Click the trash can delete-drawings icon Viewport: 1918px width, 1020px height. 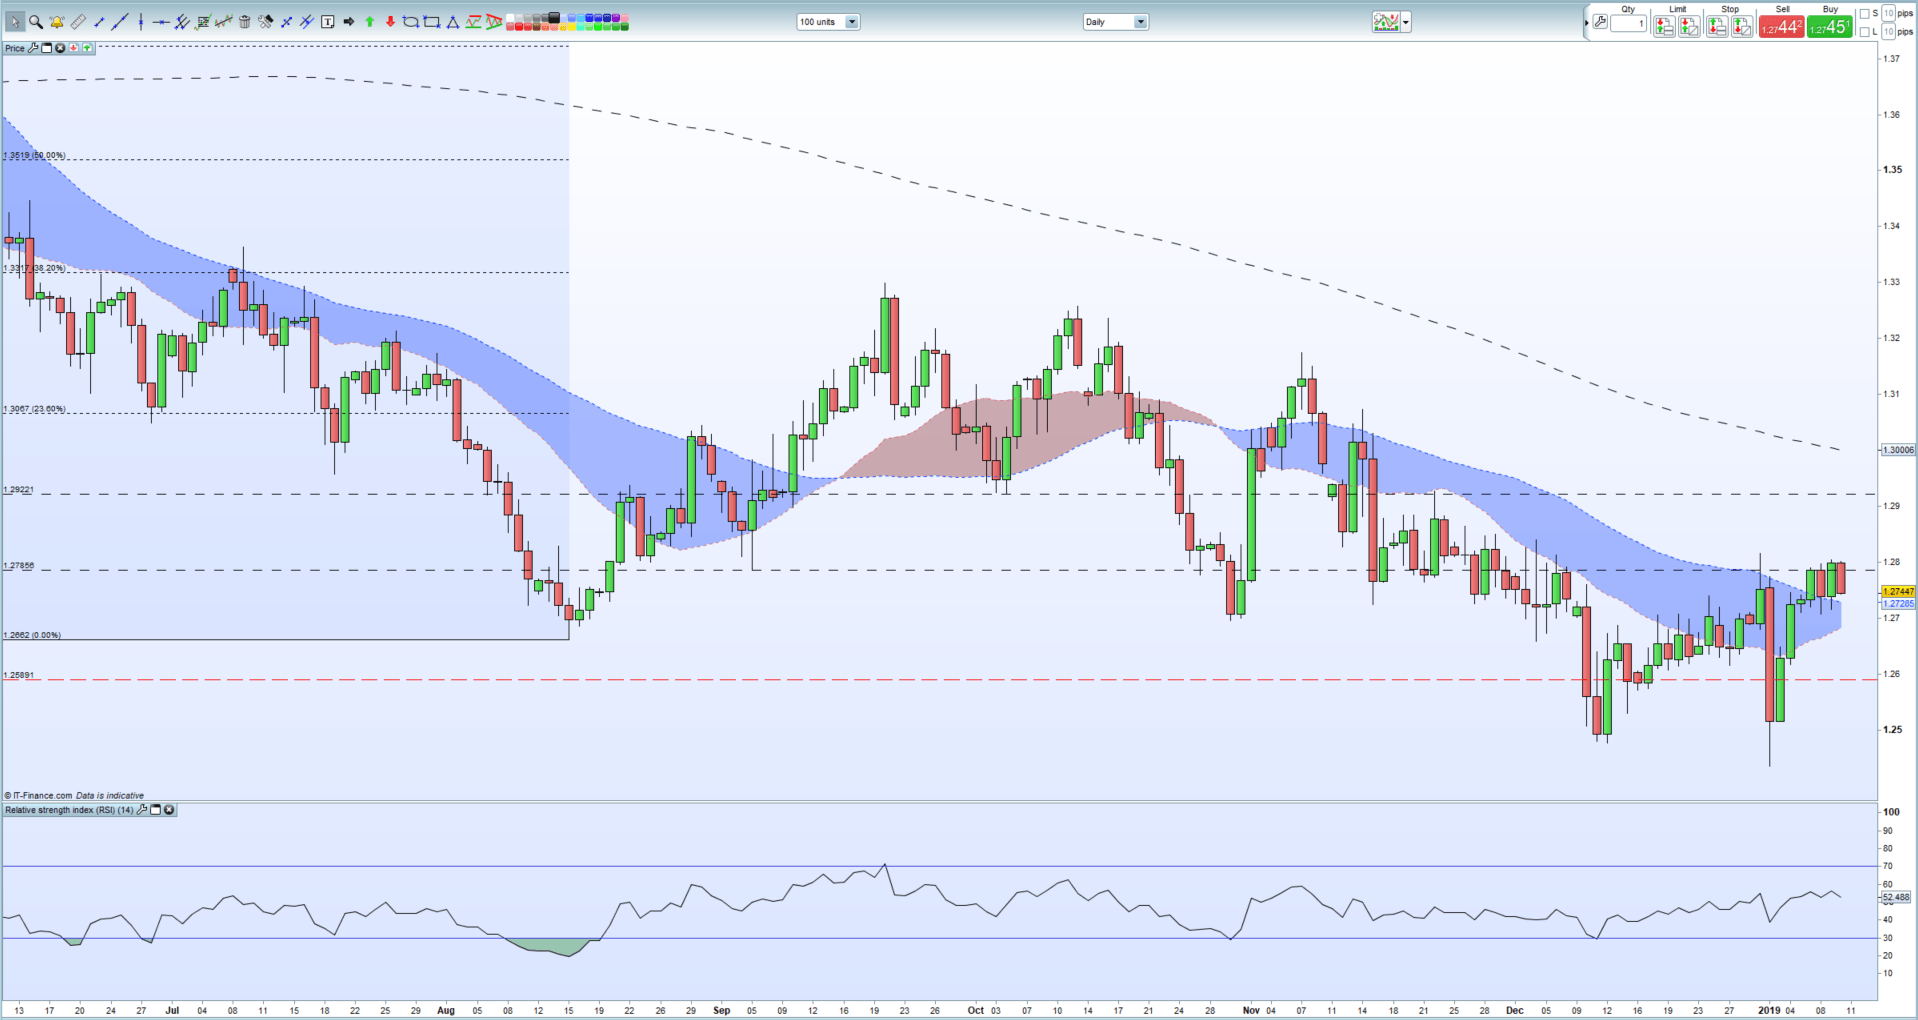coord(244,22)
